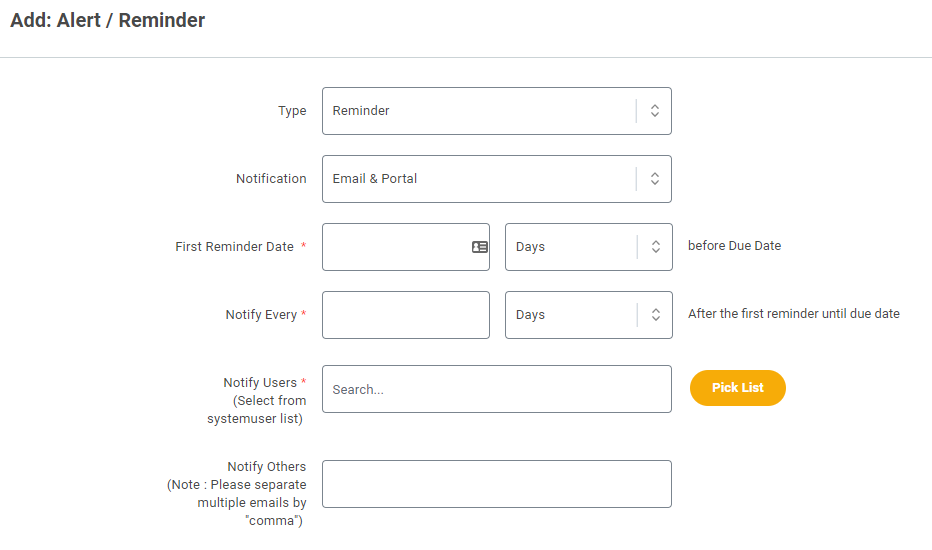Image resolution: width=932 pixels, height=550 pixels.
Task: Click 'After the first reminder until due date' text
Action: (794, 313)
